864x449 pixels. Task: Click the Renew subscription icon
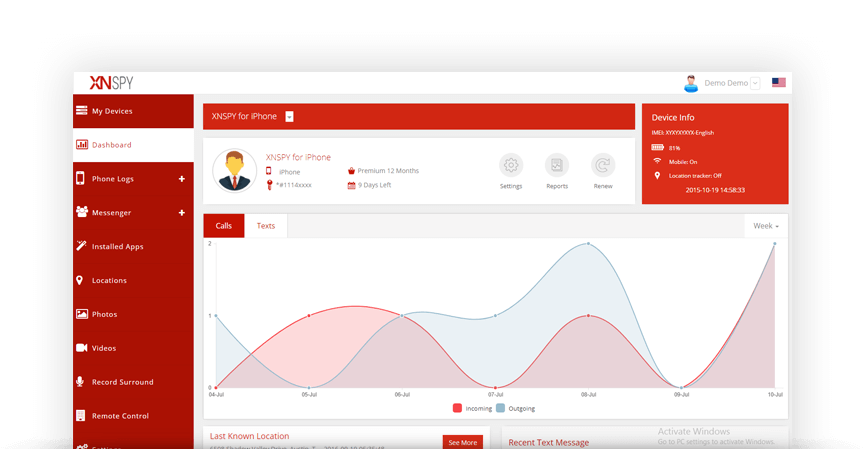tap(603, 165)
